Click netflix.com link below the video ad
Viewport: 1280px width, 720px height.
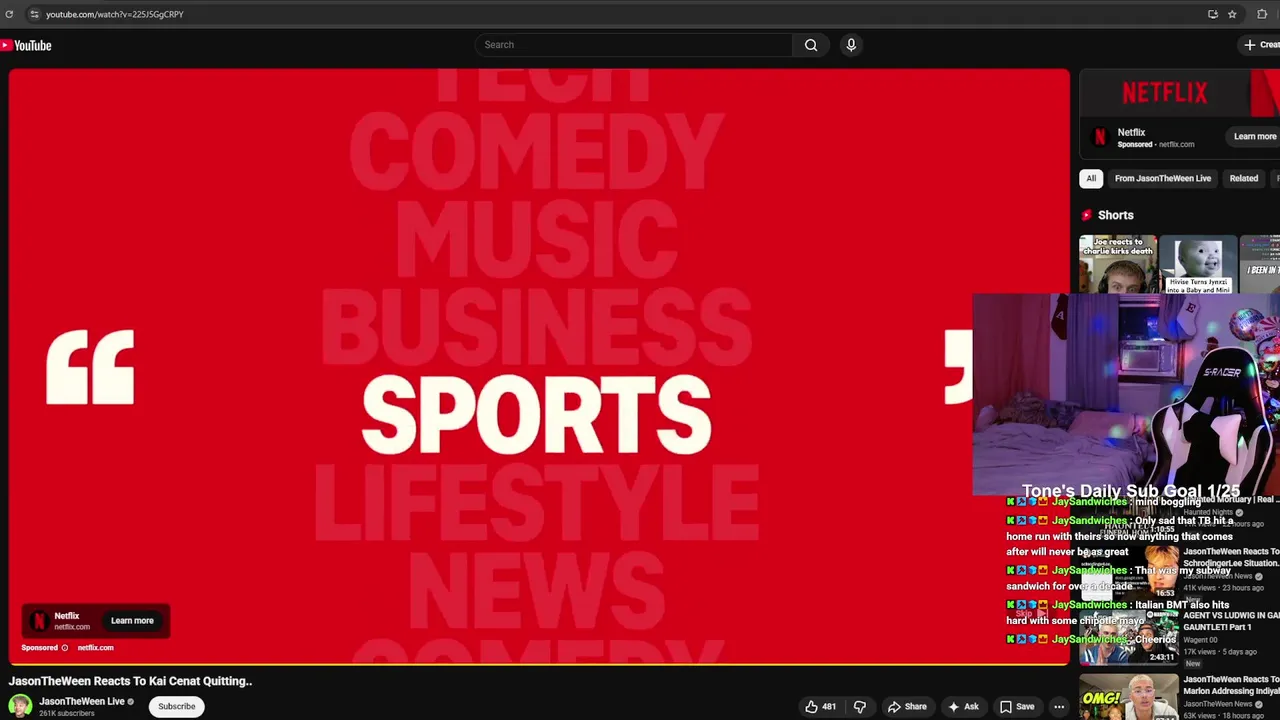pyautogui.click(x=96, y=648)
